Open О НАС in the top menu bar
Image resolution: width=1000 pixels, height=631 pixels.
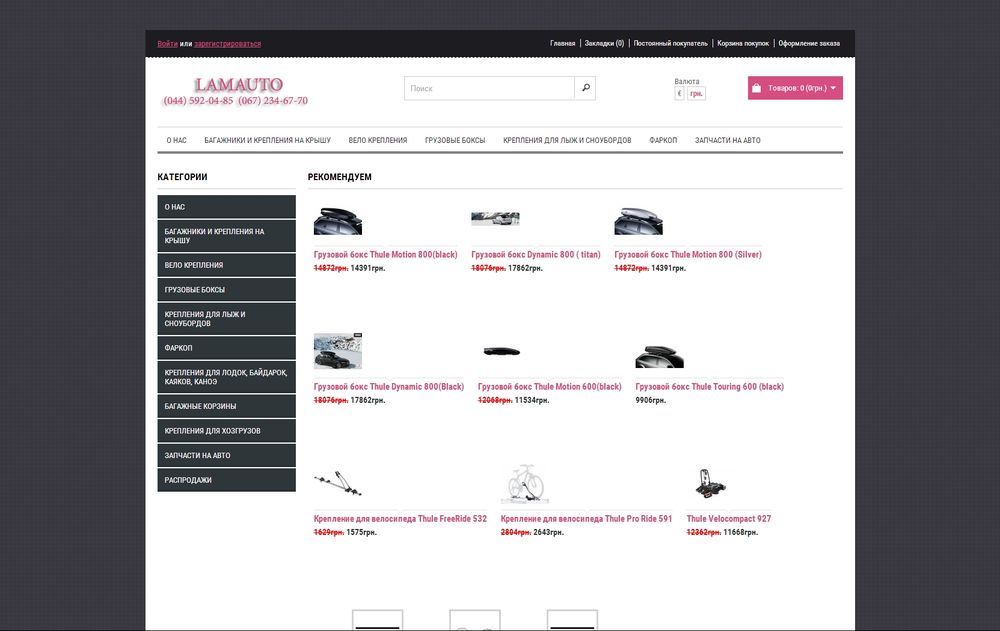[x=177, y=140]
